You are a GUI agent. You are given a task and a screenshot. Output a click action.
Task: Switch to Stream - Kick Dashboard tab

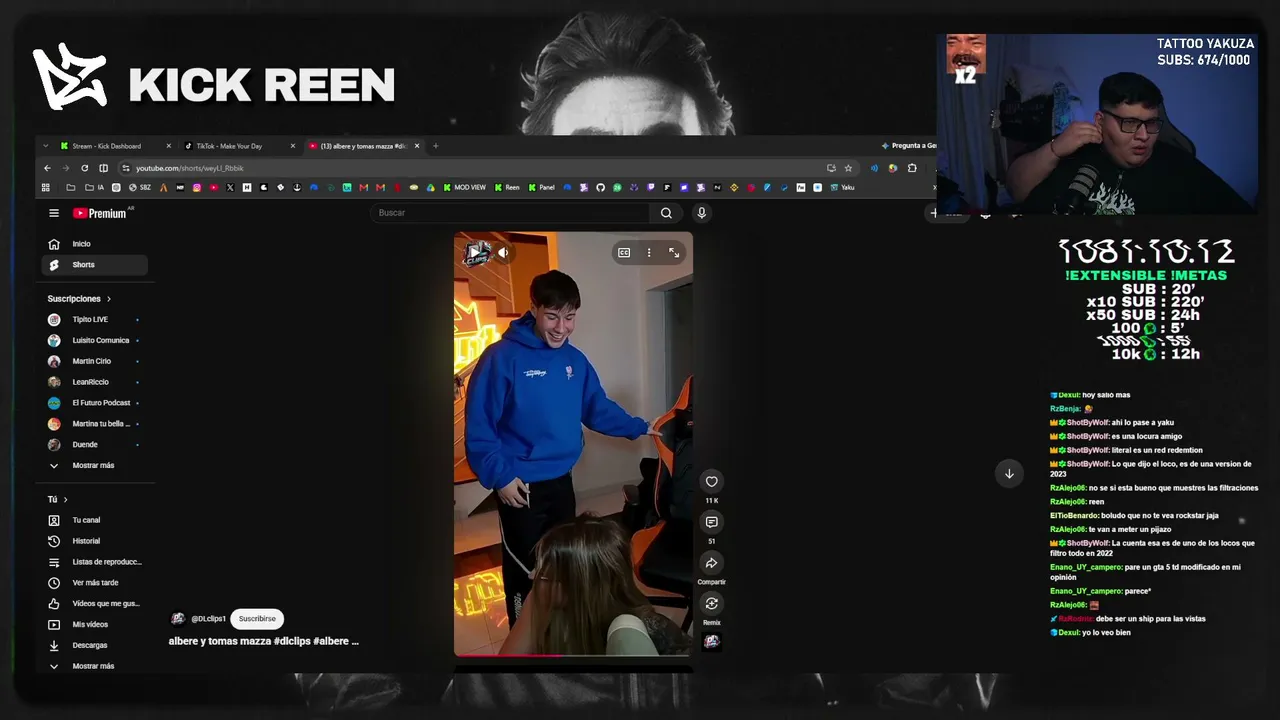[115, 146]
